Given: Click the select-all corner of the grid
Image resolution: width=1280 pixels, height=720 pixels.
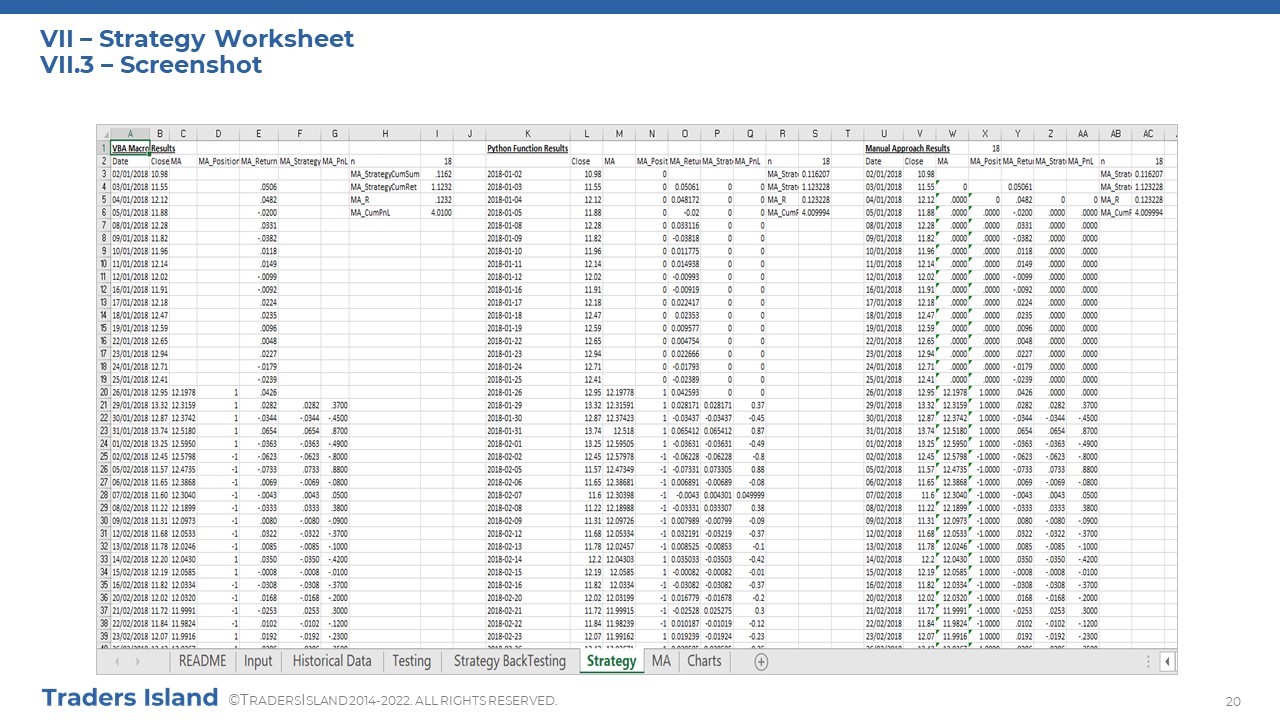Looking at the screenshot, I should pos(103,134).
